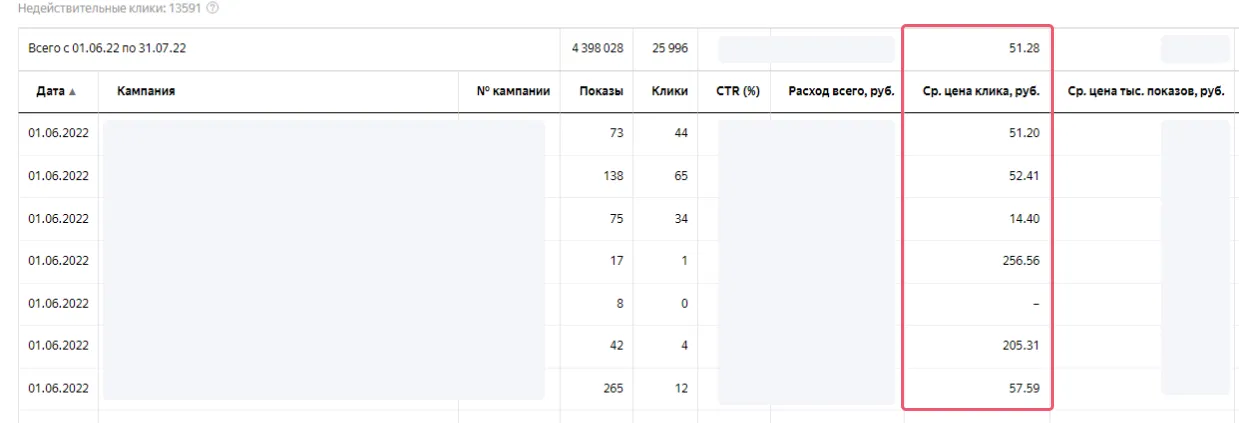Click the invalid clicks help question icon

pos(212,8)
